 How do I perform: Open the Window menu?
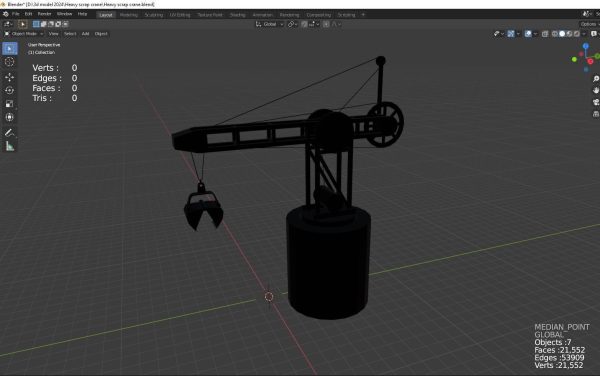tap(64, 14)
